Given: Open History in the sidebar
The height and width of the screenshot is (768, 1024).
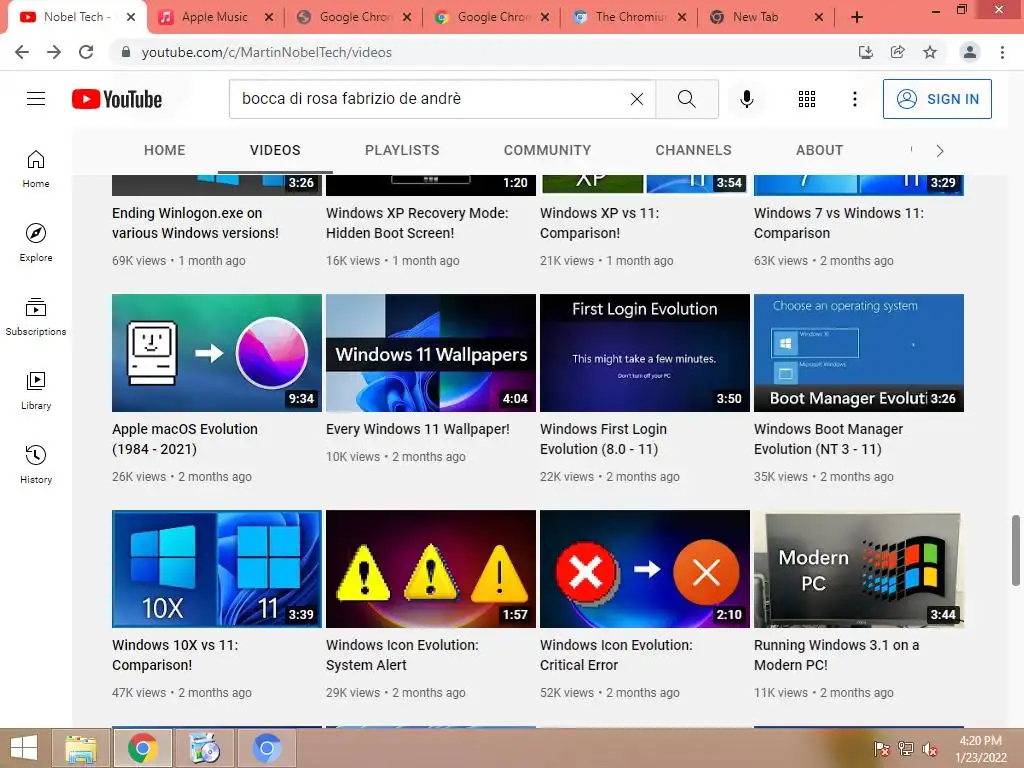Looking at the screenshot, I should (x=36, y=464).
